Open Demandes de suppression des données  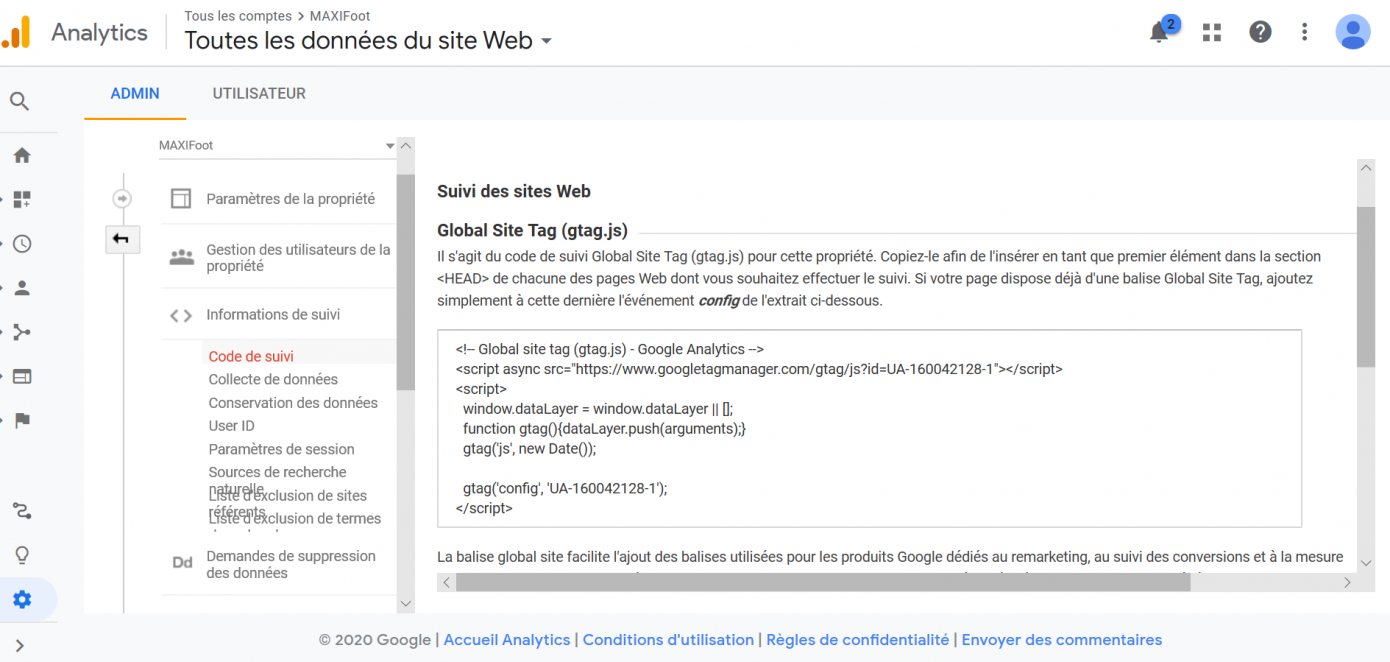tap(291, 564)
